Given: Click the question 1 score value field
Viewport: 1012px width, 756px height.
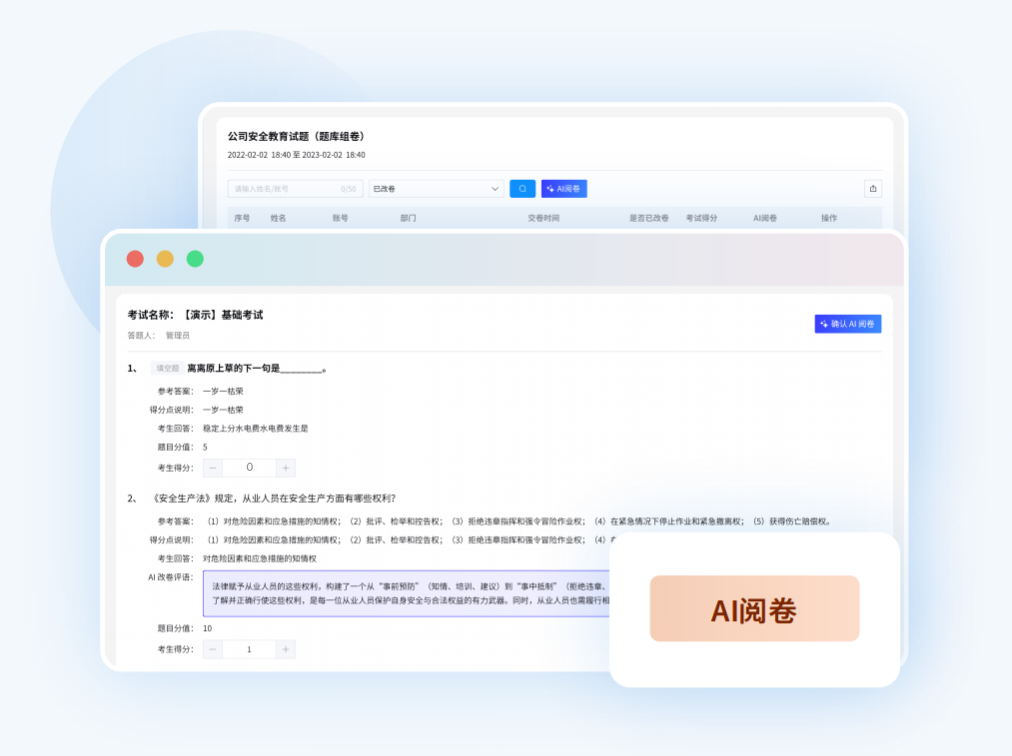Looking at the screenshot, I should click(x=249, y=468).
